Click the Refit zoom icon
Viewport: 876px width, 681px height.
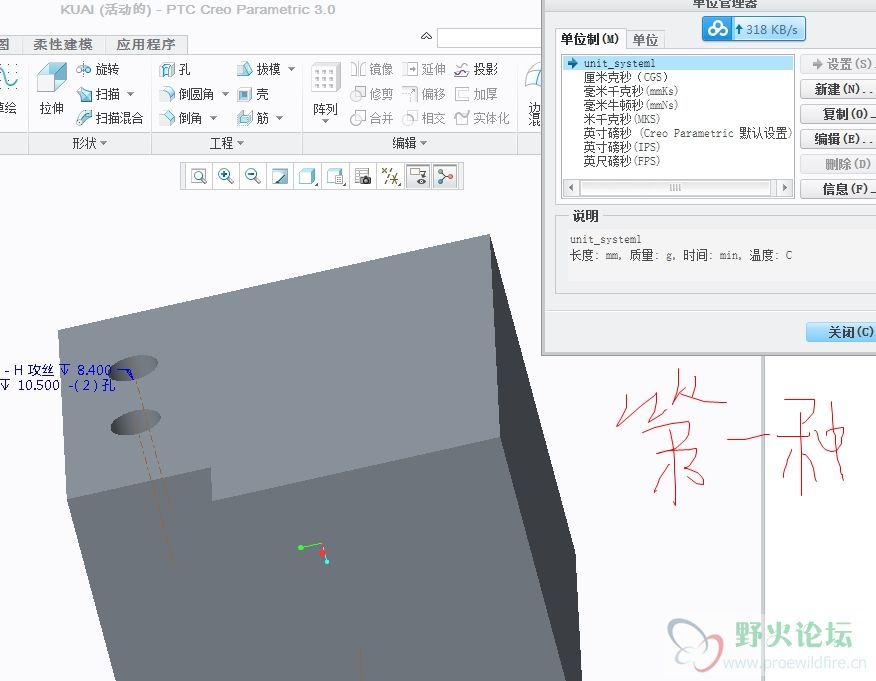[198, 177]
